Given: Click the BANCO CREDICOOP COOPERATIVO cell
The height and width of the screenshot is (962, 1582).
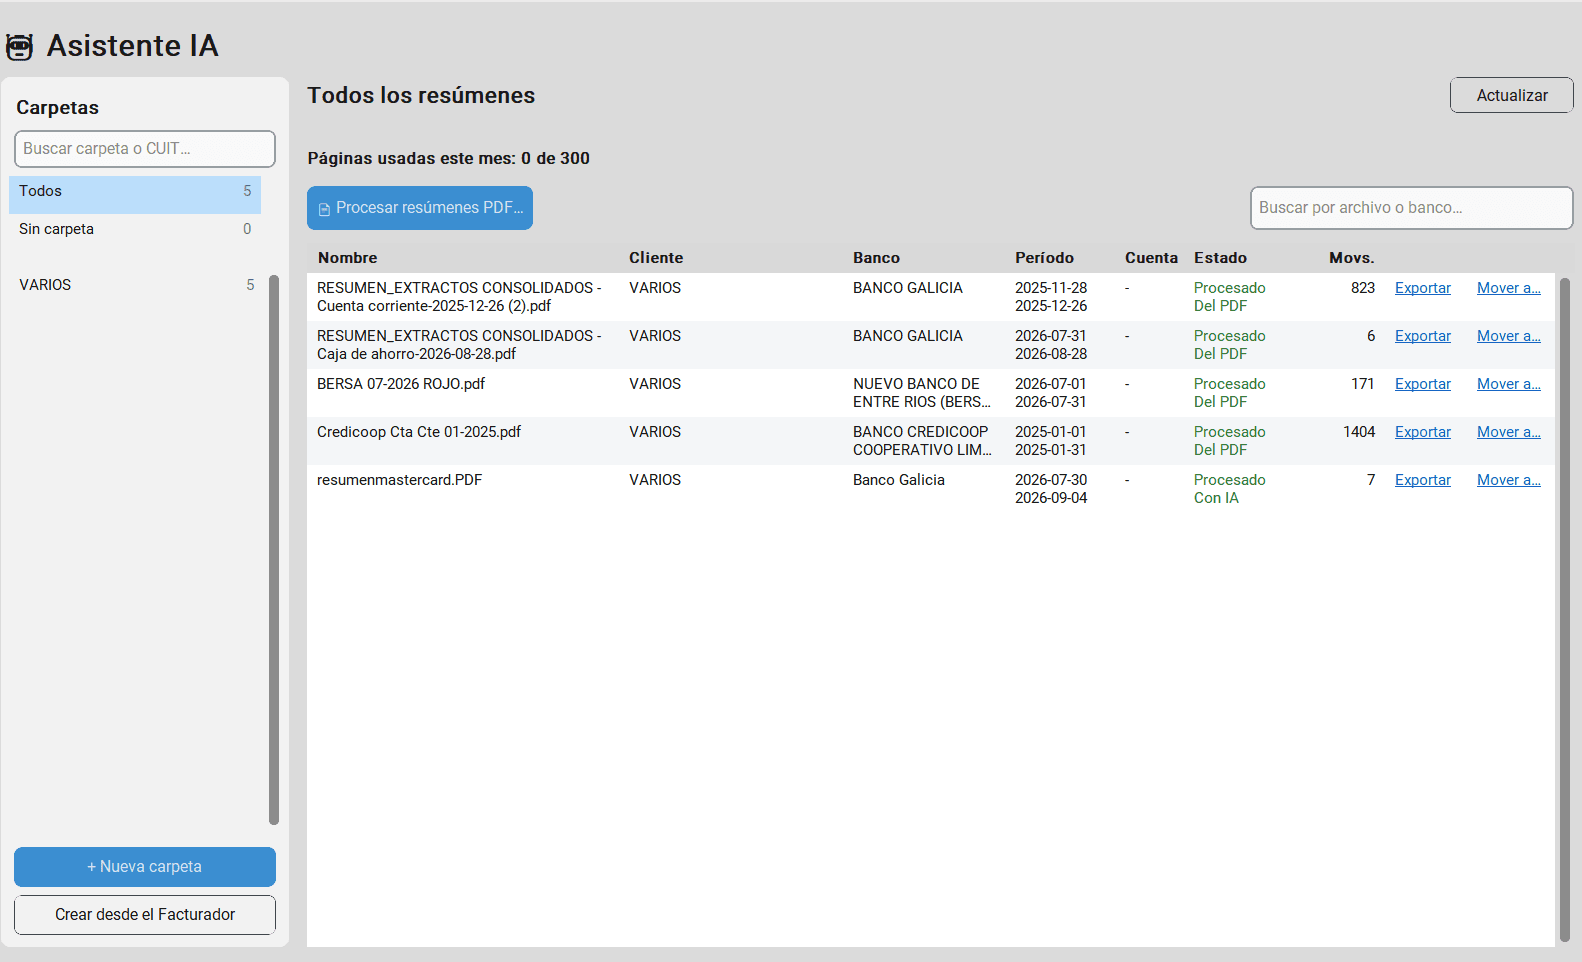Looking at the screenshot, I should tap(922, 441).
